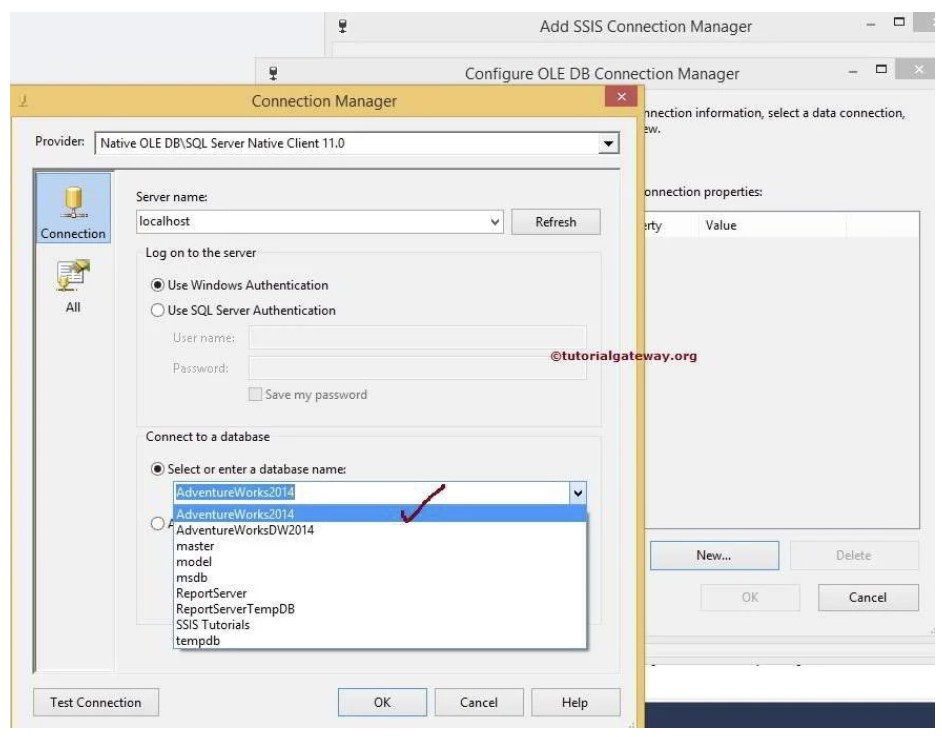Click the Add SSIS Connection Manager window icon

(x=342, y=26)
